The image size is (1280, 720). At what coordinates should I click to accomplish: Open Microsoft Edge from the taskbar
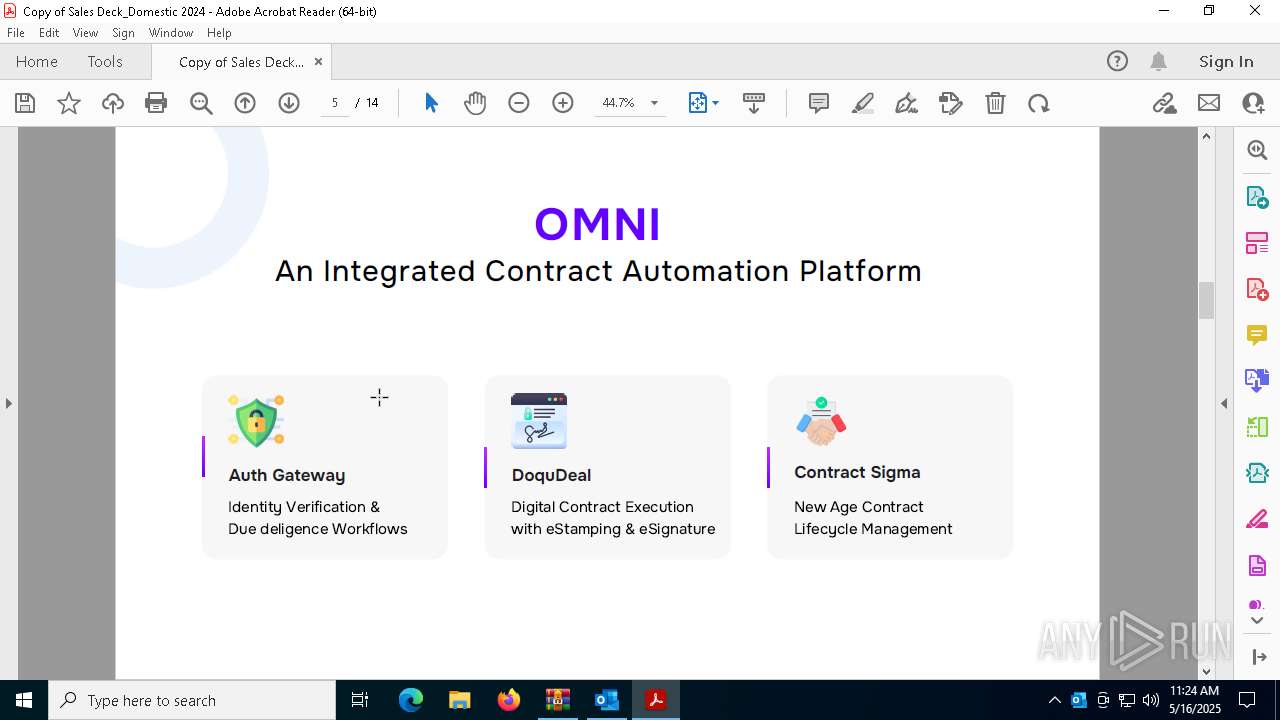(411, 700)
